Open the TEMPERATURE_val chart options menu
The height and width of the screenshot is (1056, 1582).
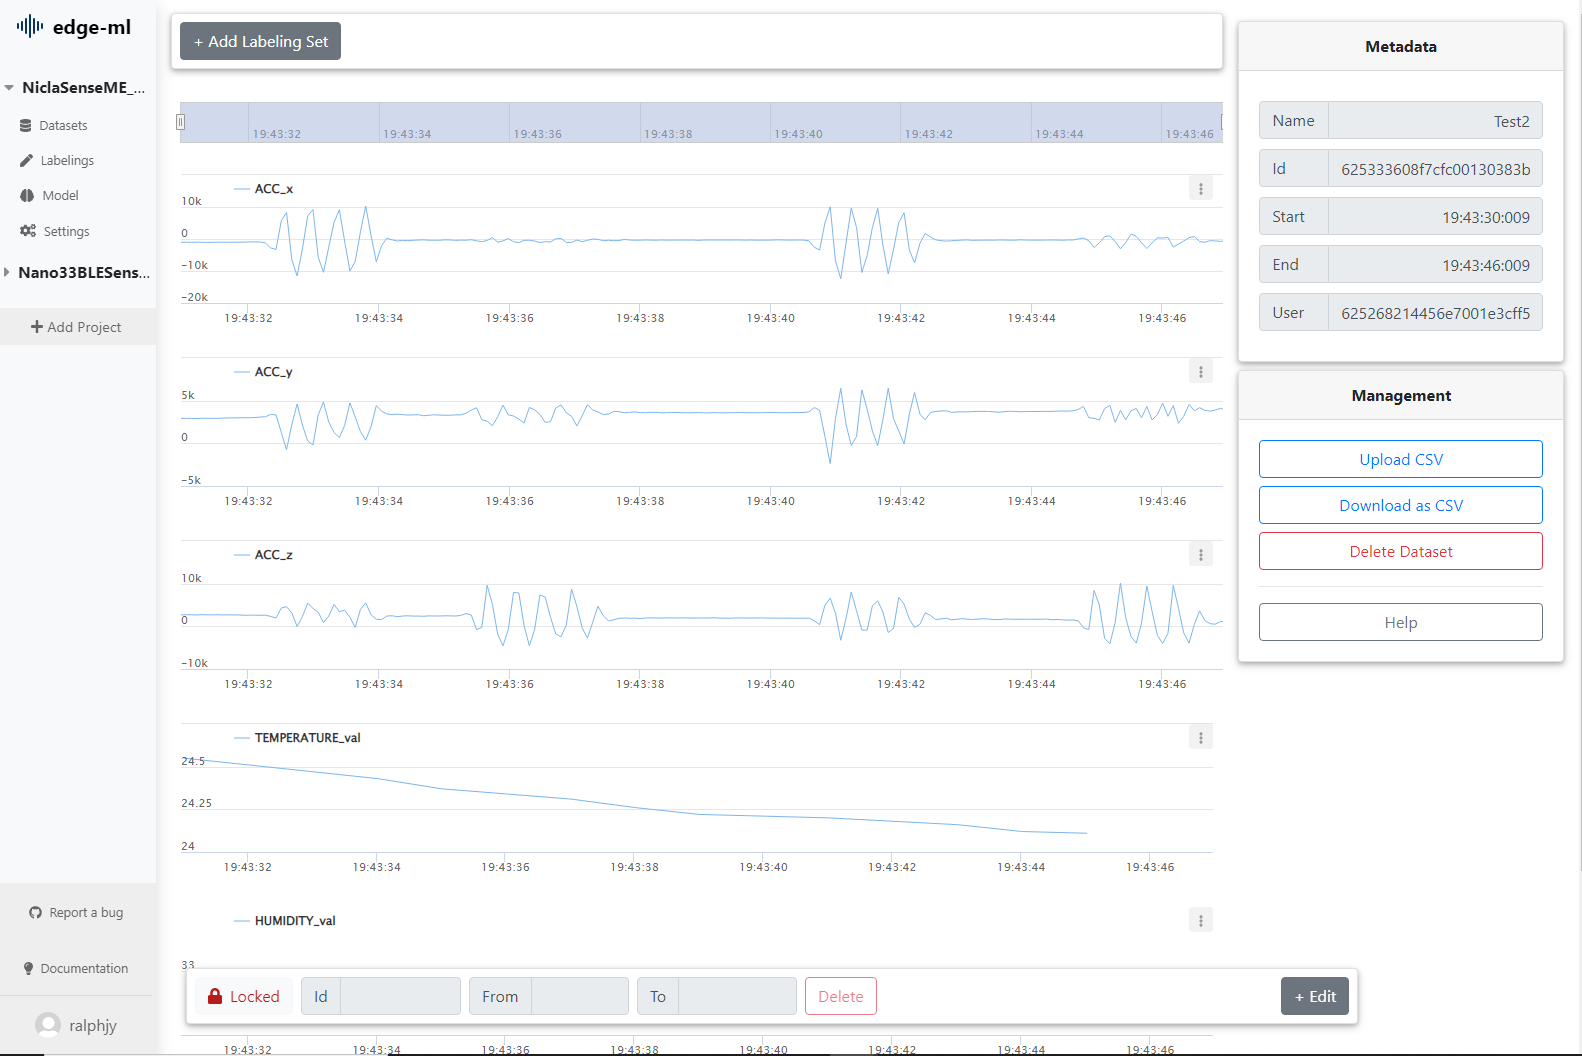(x=1200, y=737)
